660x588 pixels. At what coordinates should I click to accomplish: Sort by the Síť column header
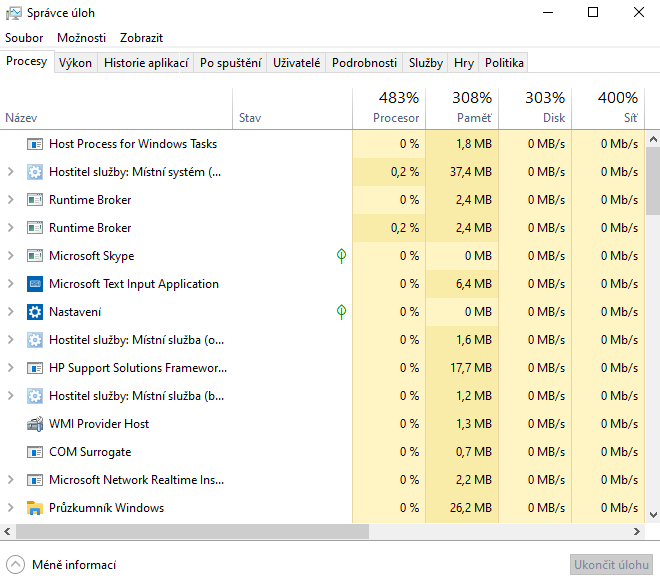[608, 109]
